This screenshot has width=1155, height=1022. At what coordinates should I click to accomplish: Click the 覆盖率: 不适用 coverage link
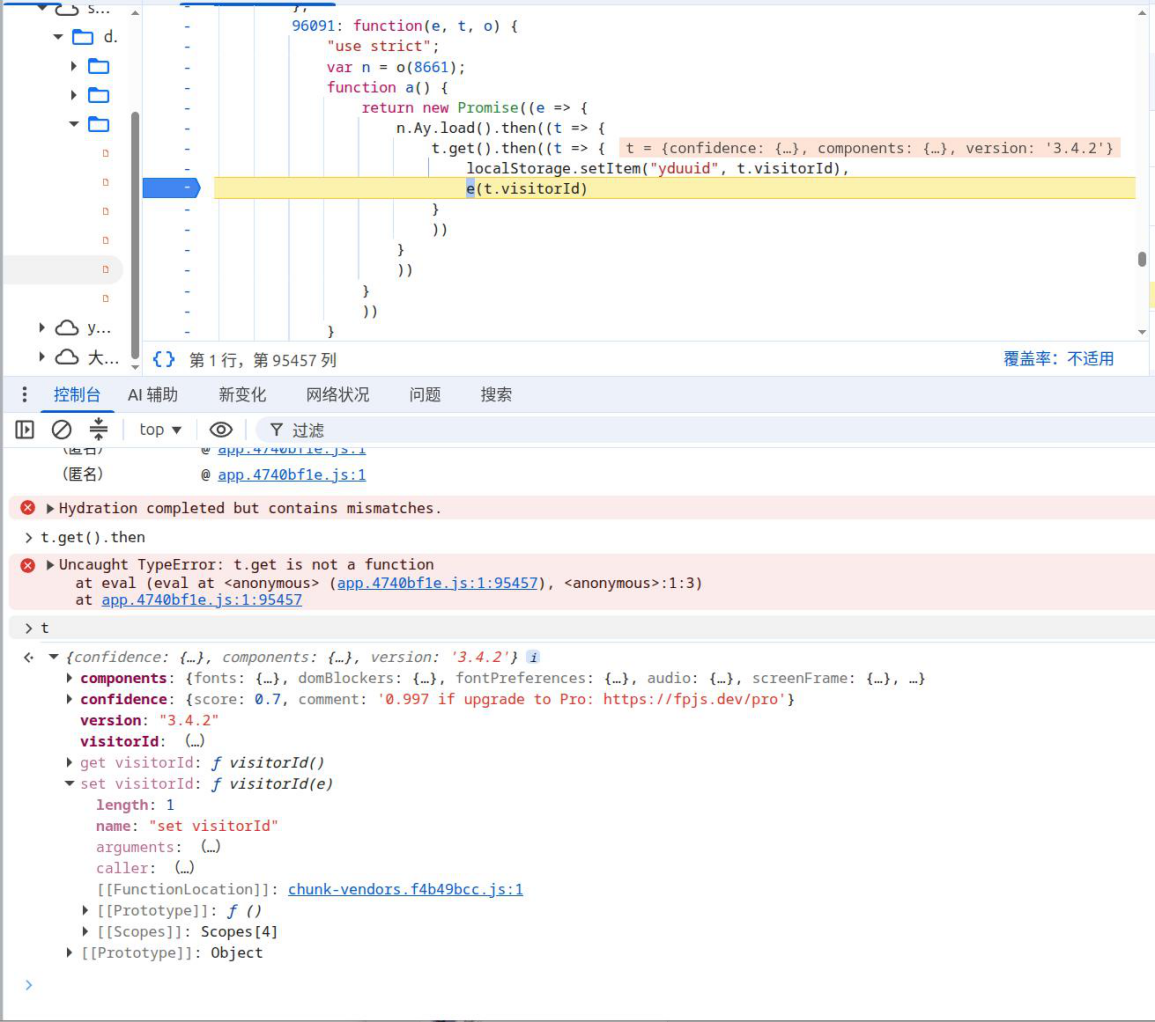(1059, 359)
